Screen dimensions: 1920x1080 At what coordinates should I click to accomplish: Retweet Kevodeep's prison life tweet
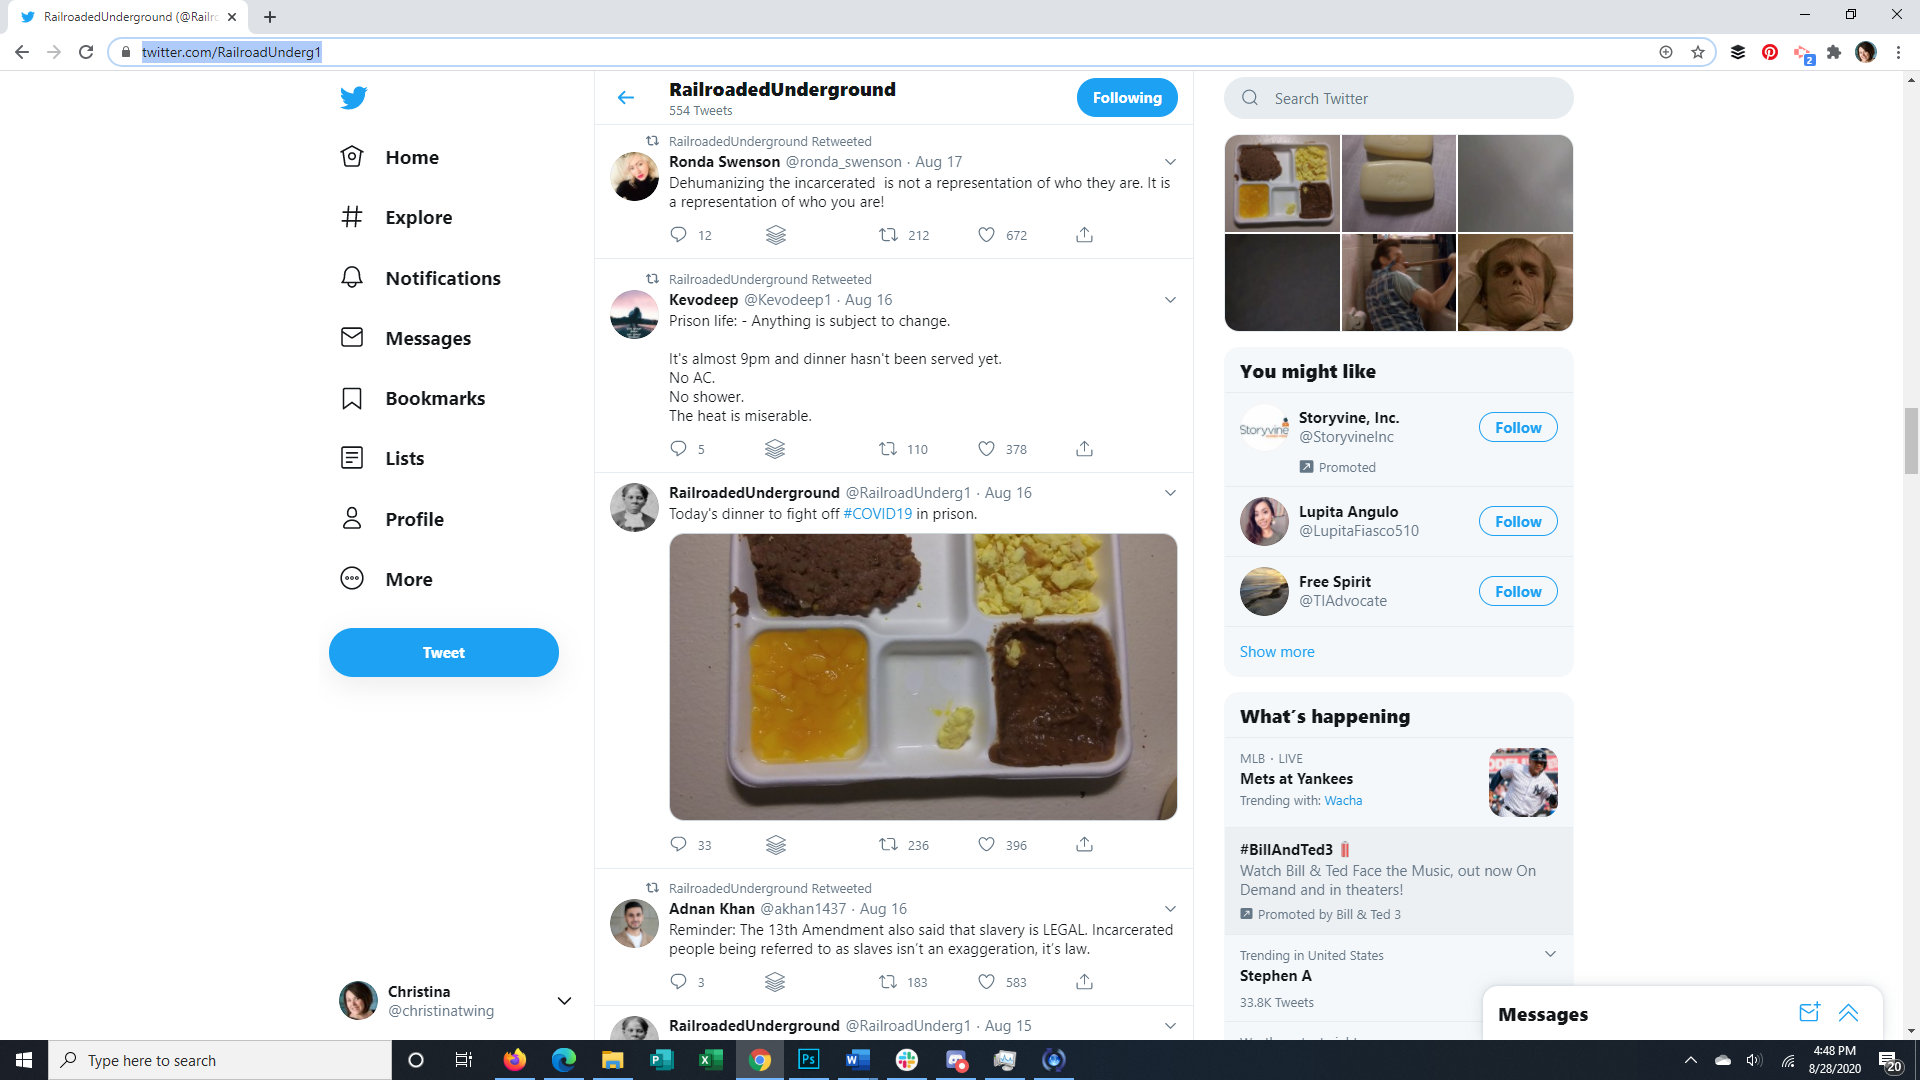coord(888,449)
